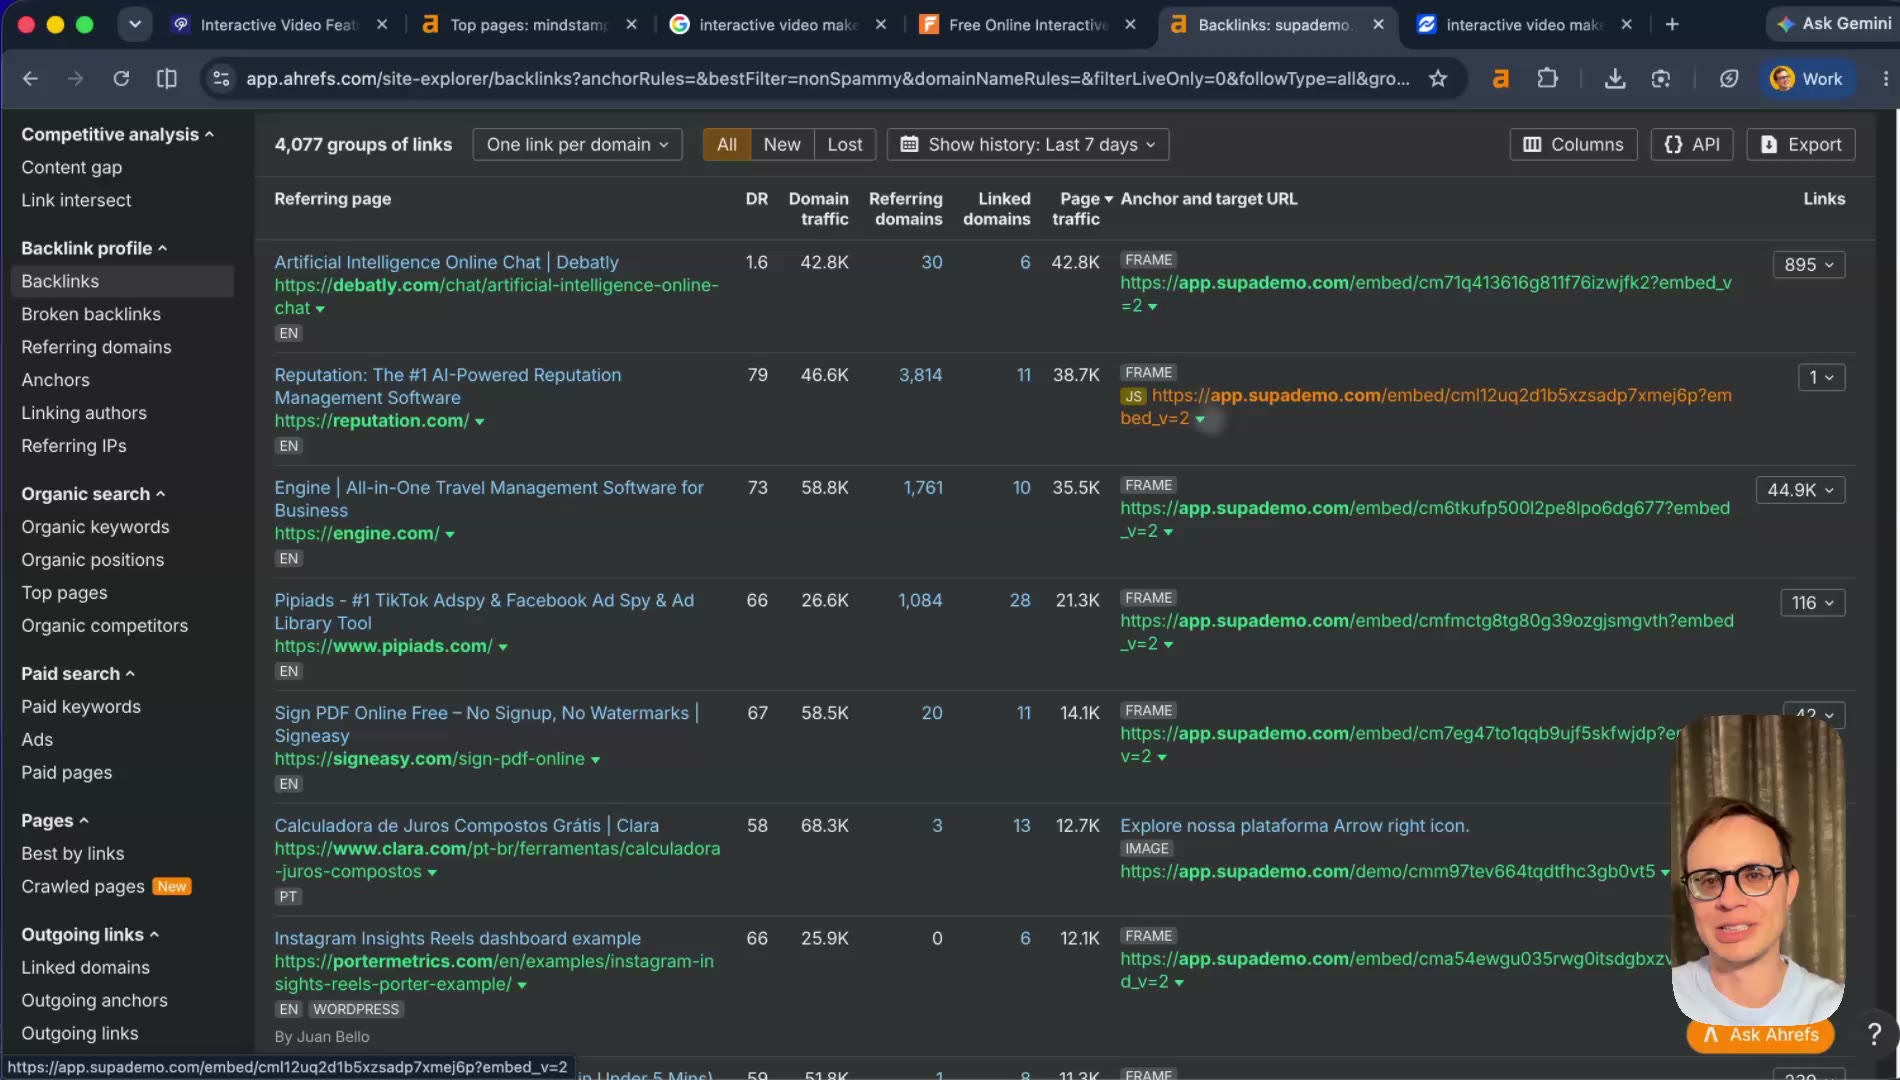Collapse the Pages sidebar section
The image size is (1900, 1080).
(x=55, y=821)
